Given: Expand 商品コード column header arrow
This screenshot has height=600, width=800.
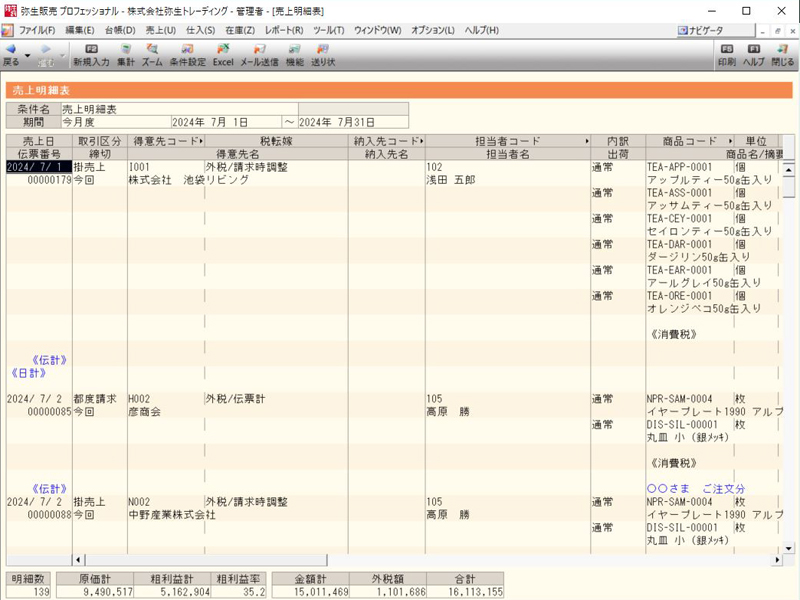Looking at the screenshot, I should coord(731,141).
